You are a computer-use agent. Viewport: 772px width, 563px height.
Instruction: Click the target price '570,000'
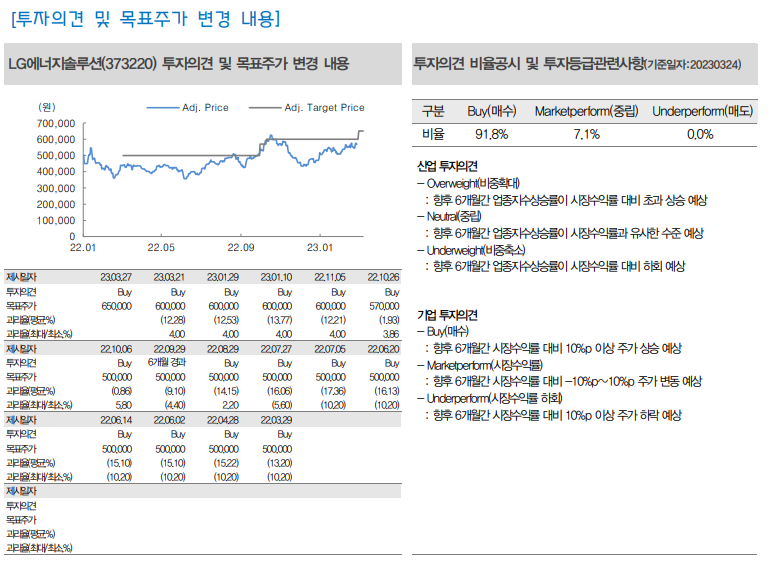pyautogui.click(x=384, y=306)
